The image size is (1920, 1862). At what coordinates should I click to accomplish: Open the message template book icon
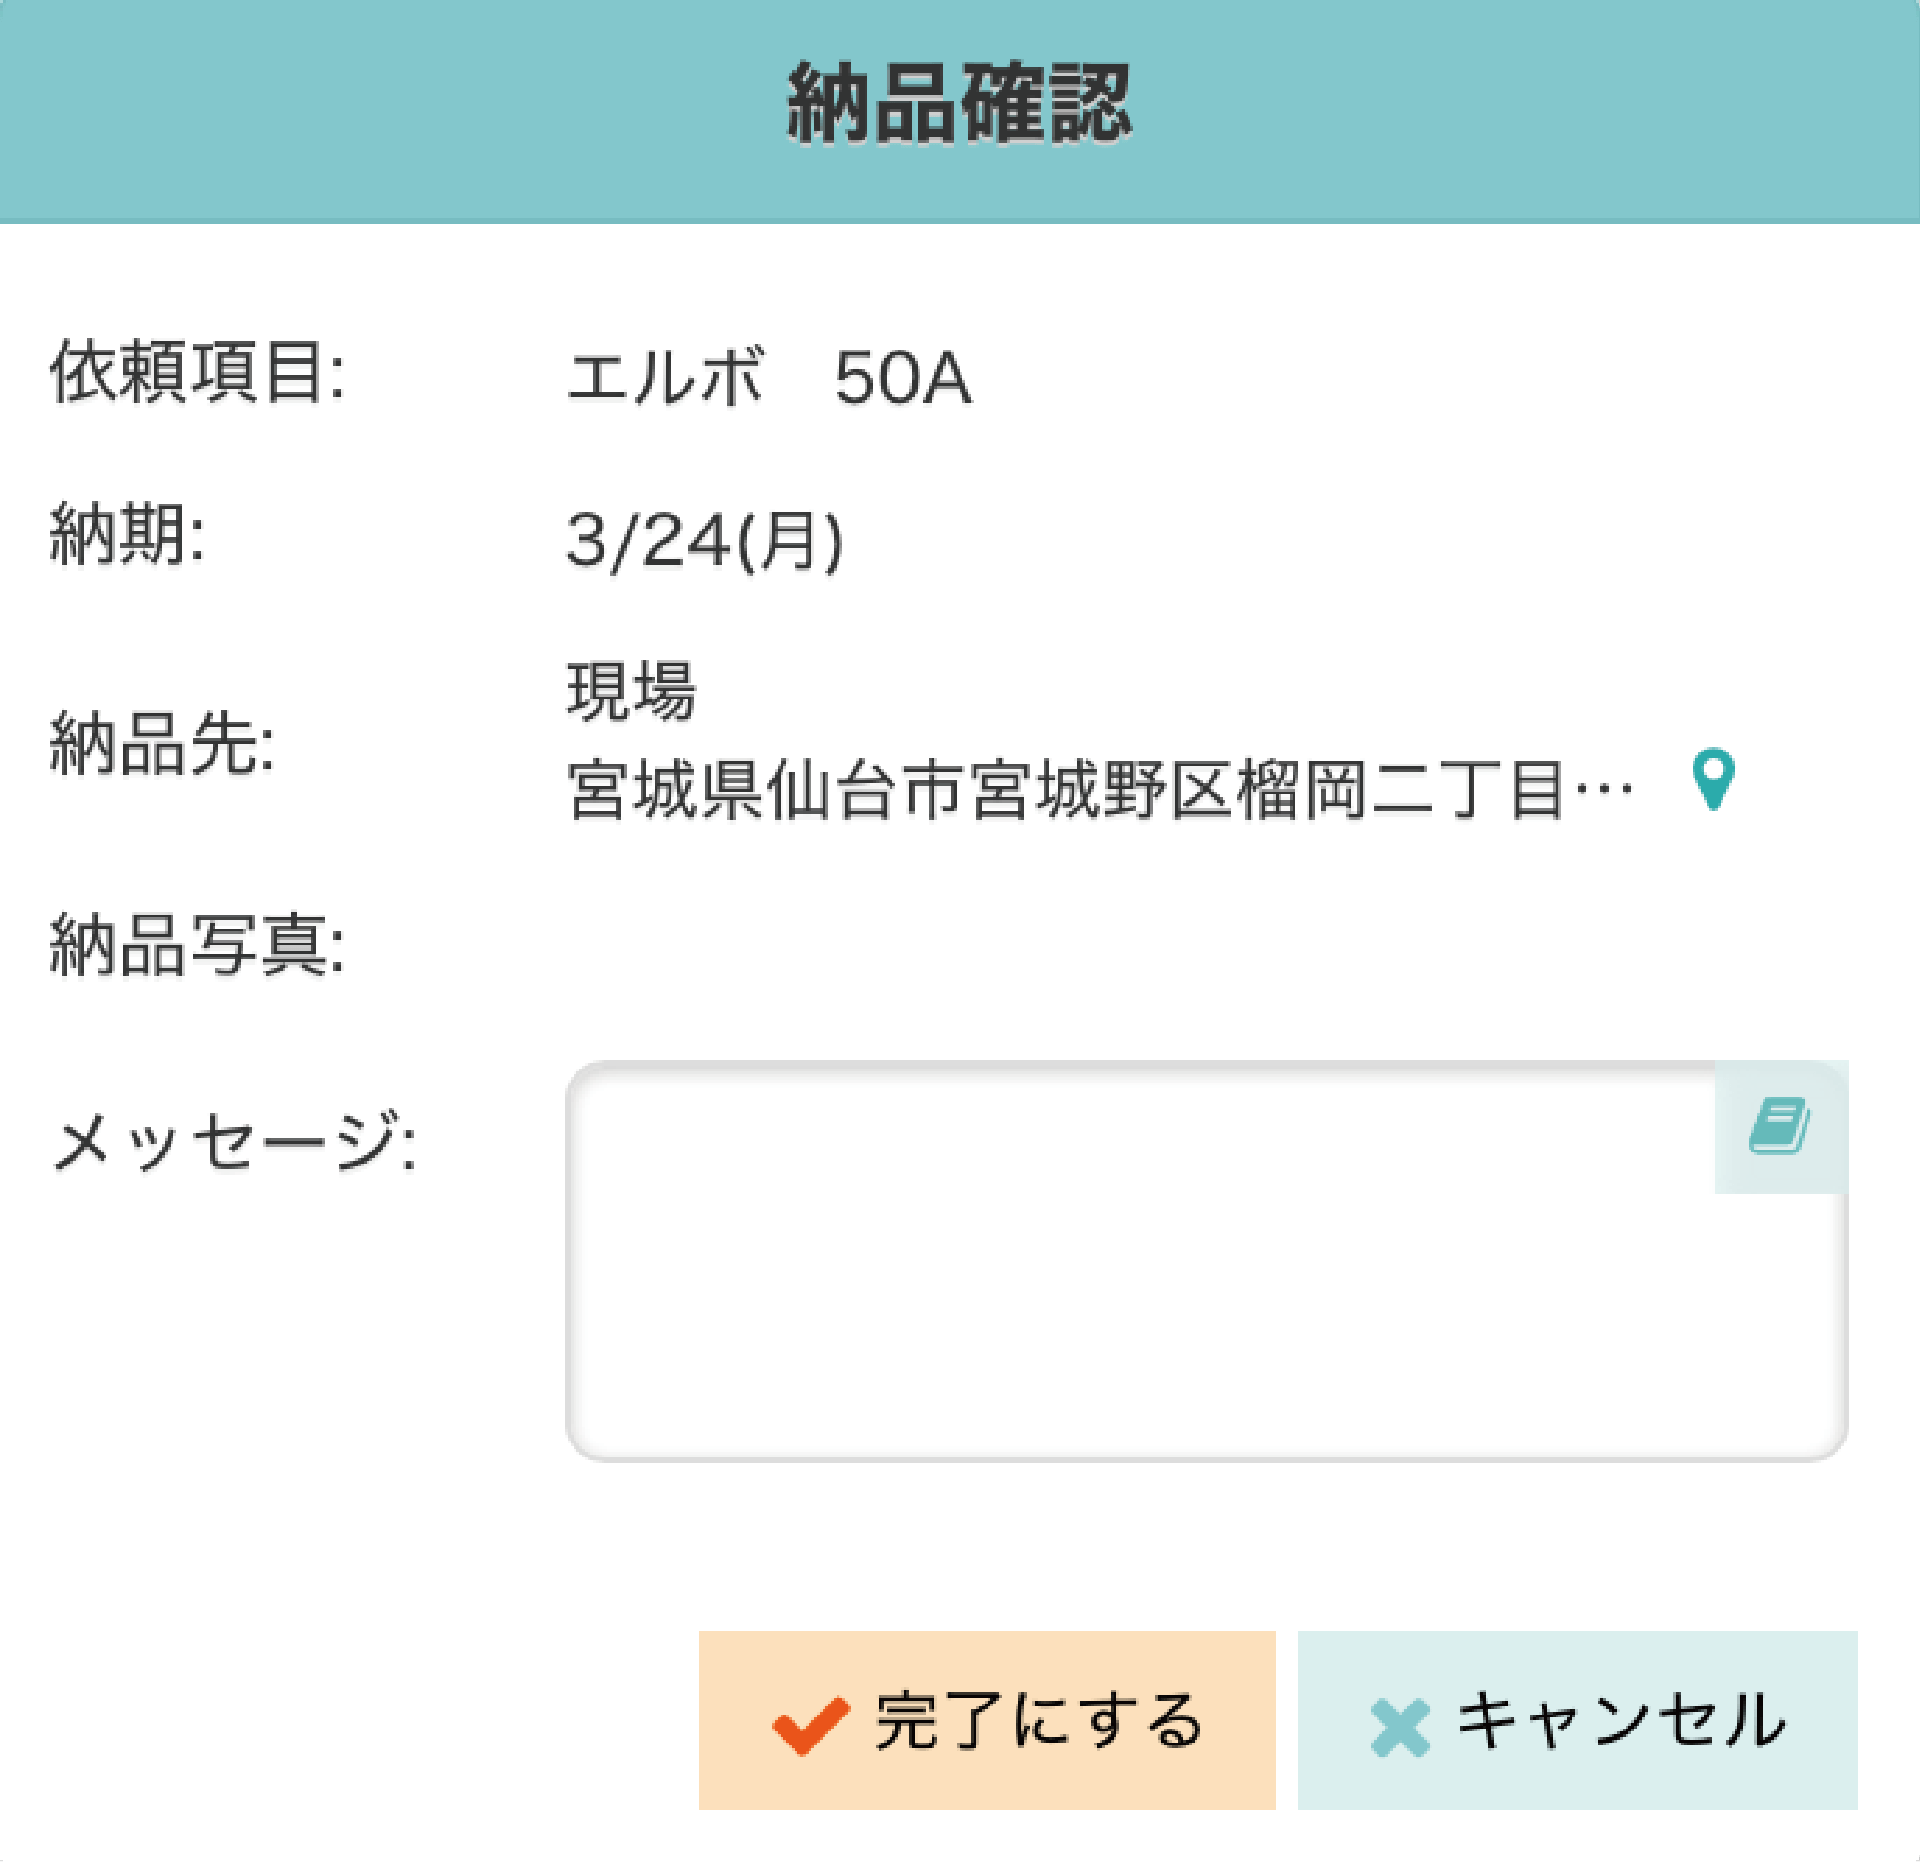[x=1780, y=1127]
